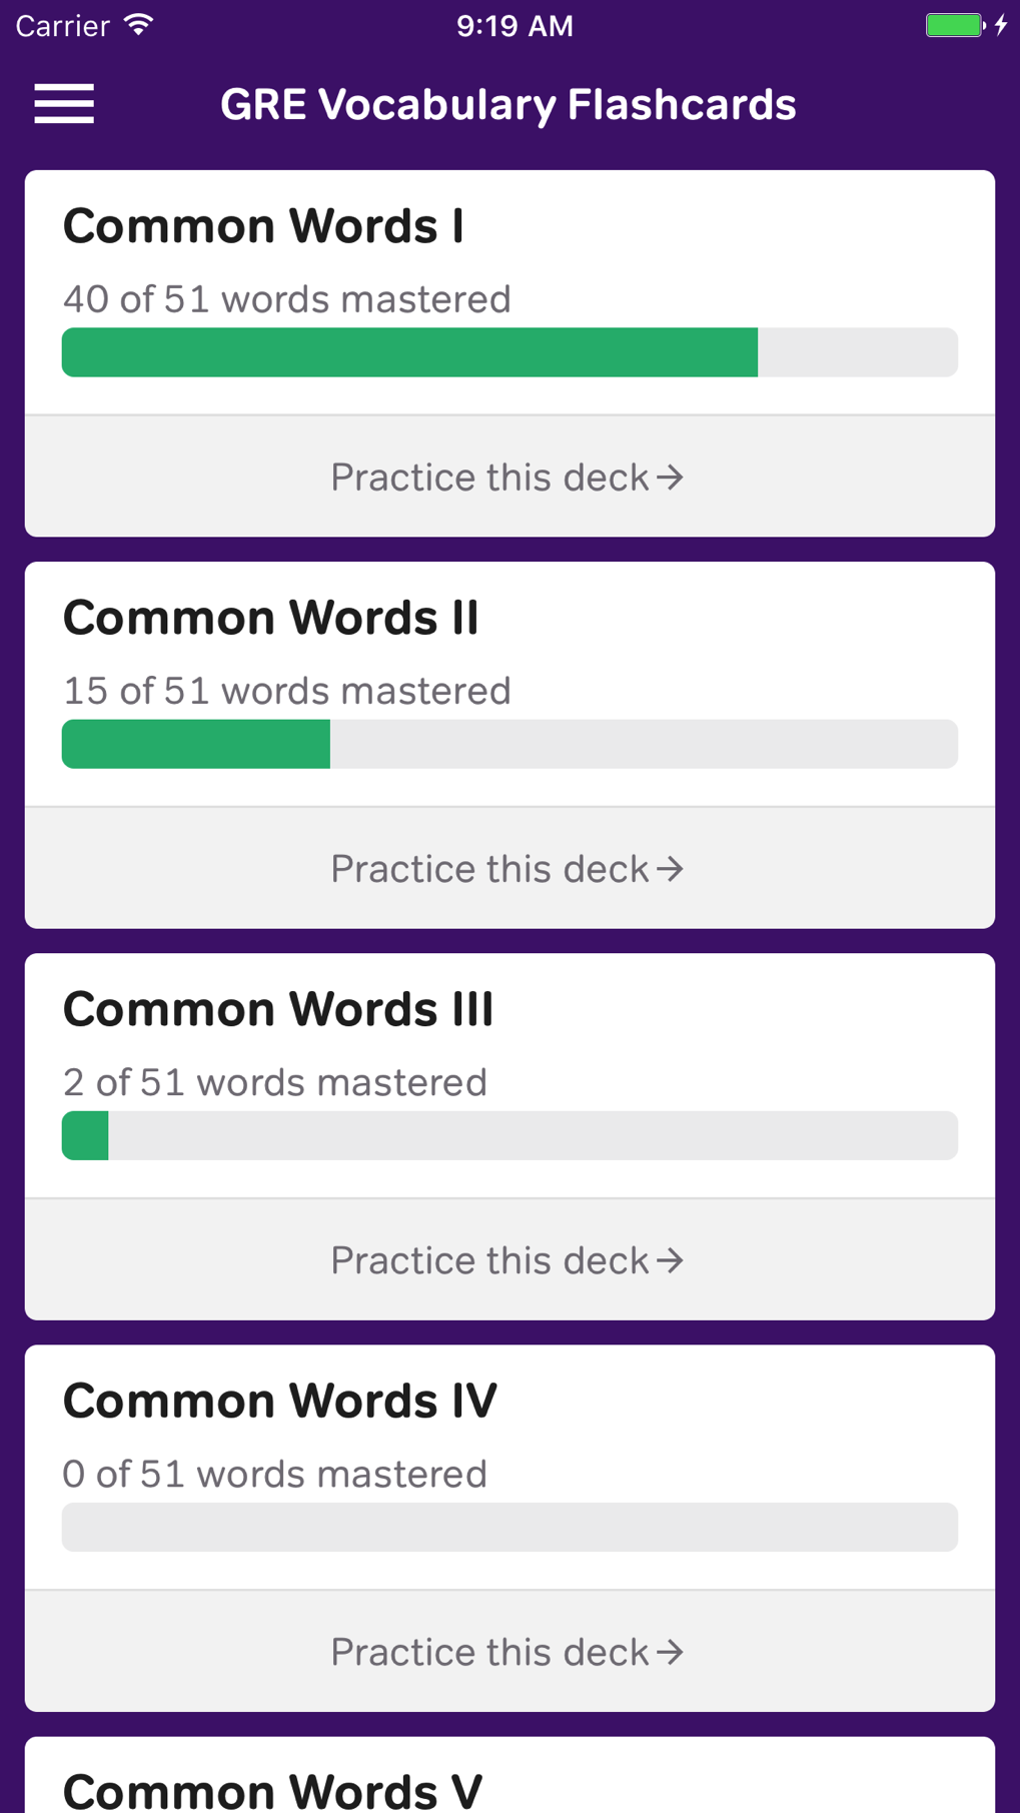Click the GRE Vocabulary Flashcards title
This screenshot has width=1020, height=1813.
click(x=509, y=103)
